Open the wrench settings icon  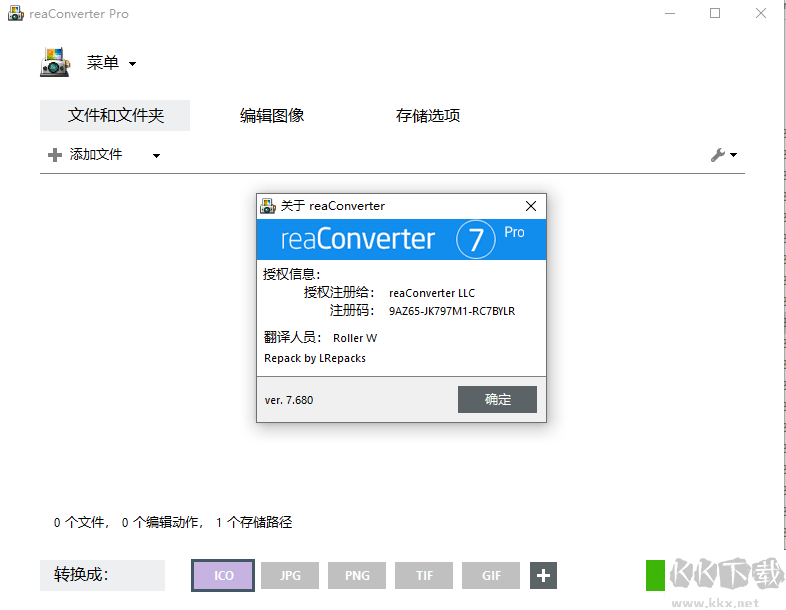point(718,155)
